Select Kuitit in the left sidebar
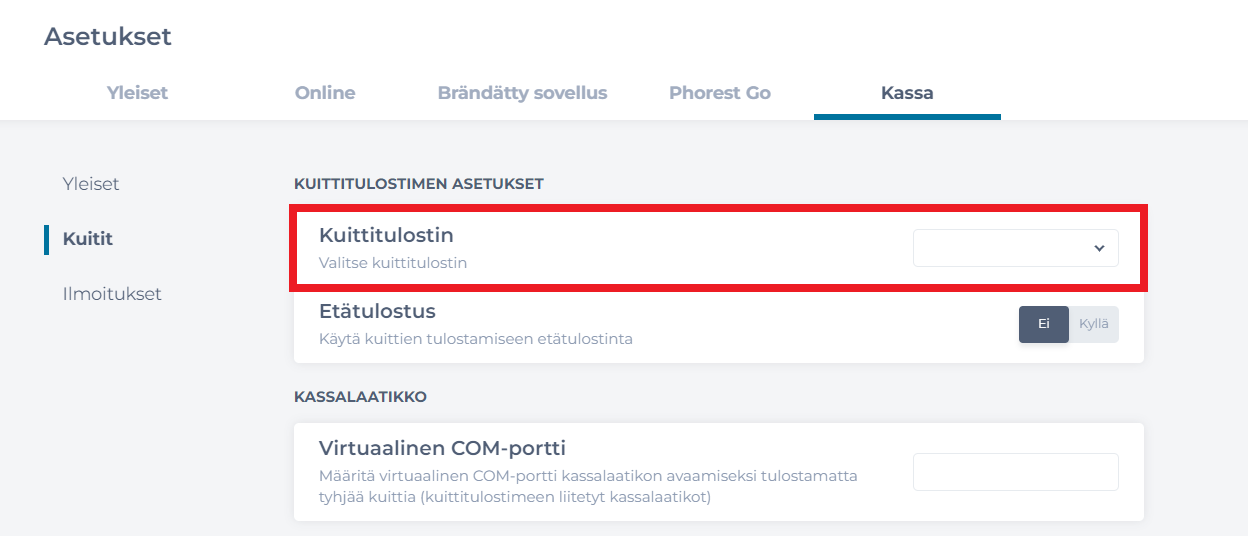This screenshot has width=1248, height=536. pyautogui.click(x=88, y=239)
